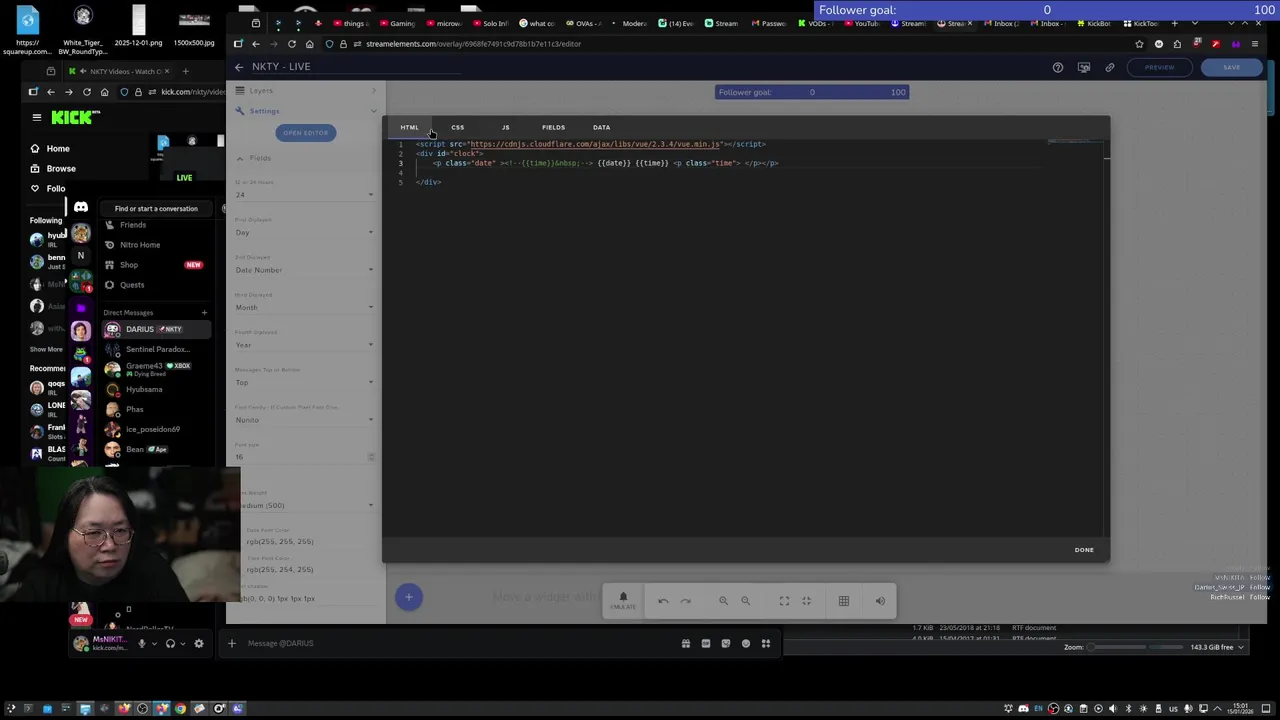This screenshot has height=720, width=1280.
Task: Click the redo arrow in bottom toolbar
Action: pos(686,601)
